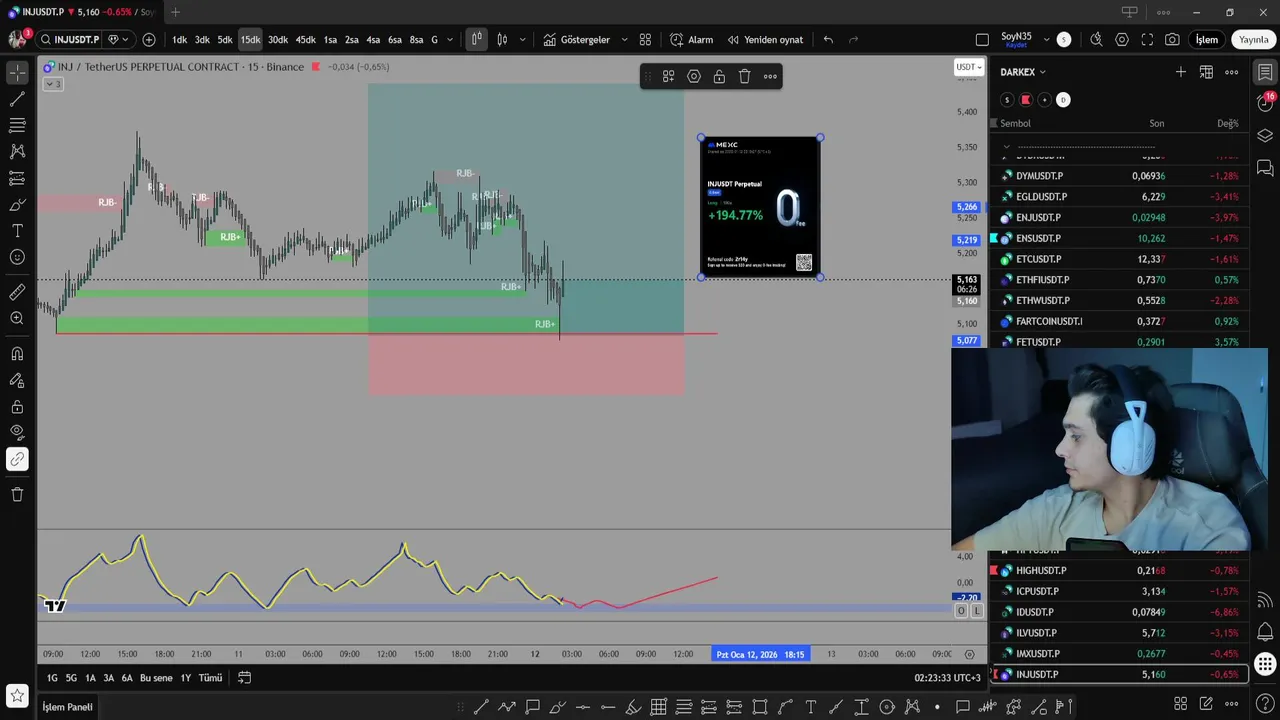Open go-to-date calendar icon

(x=244, y=678)
